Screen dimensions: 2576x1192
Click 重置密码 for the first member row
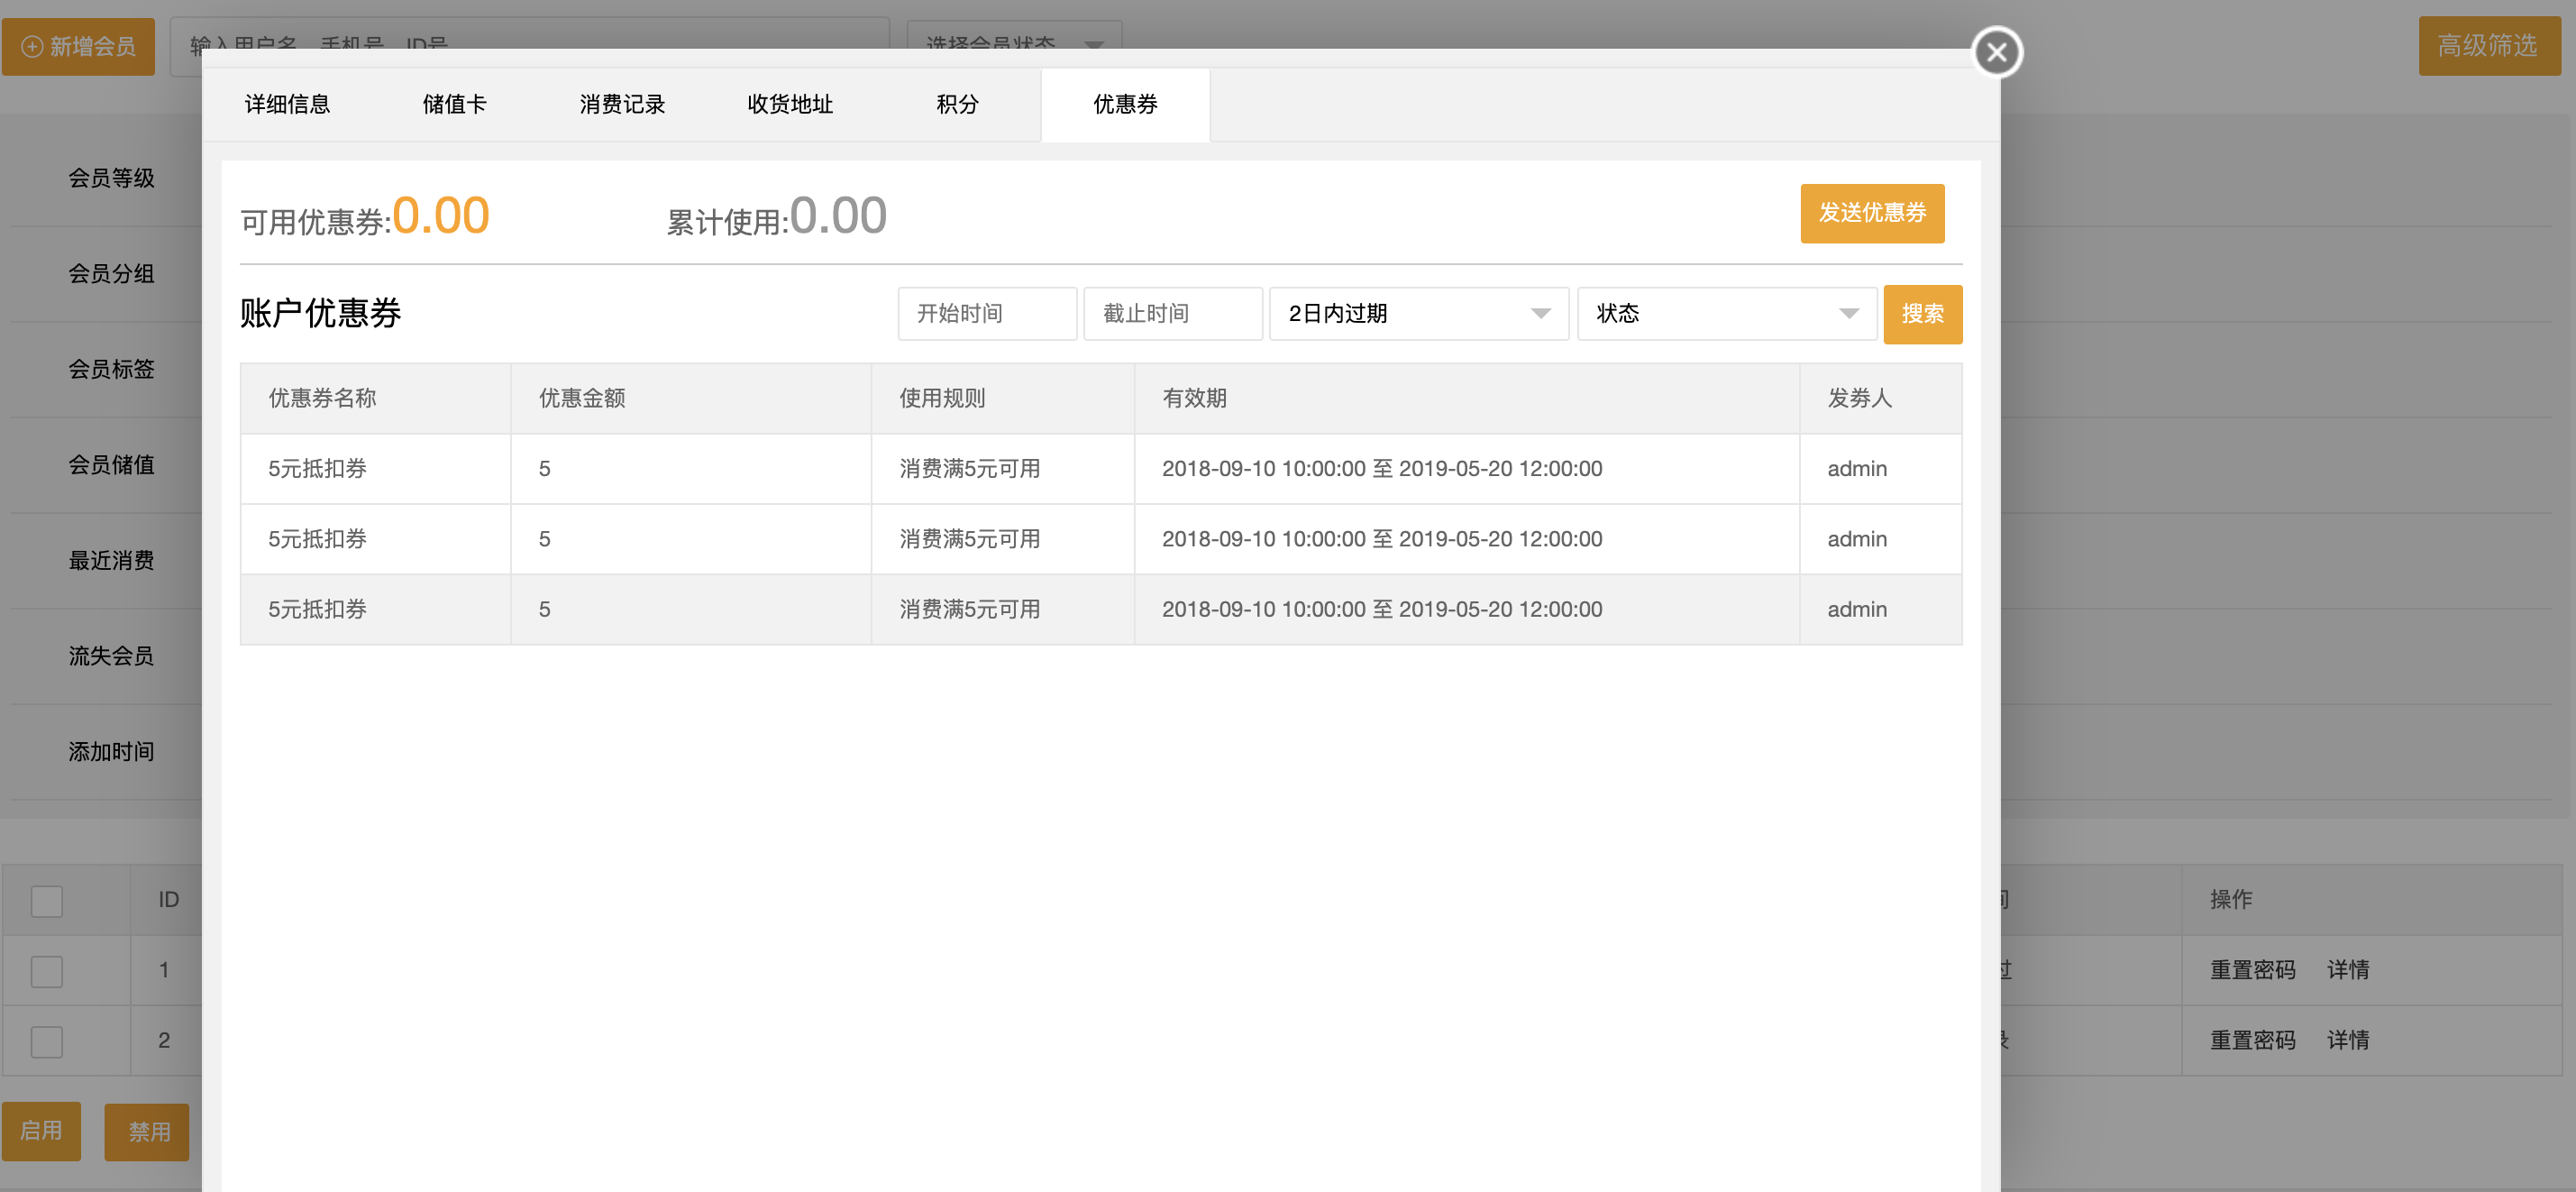point(2252,969)
